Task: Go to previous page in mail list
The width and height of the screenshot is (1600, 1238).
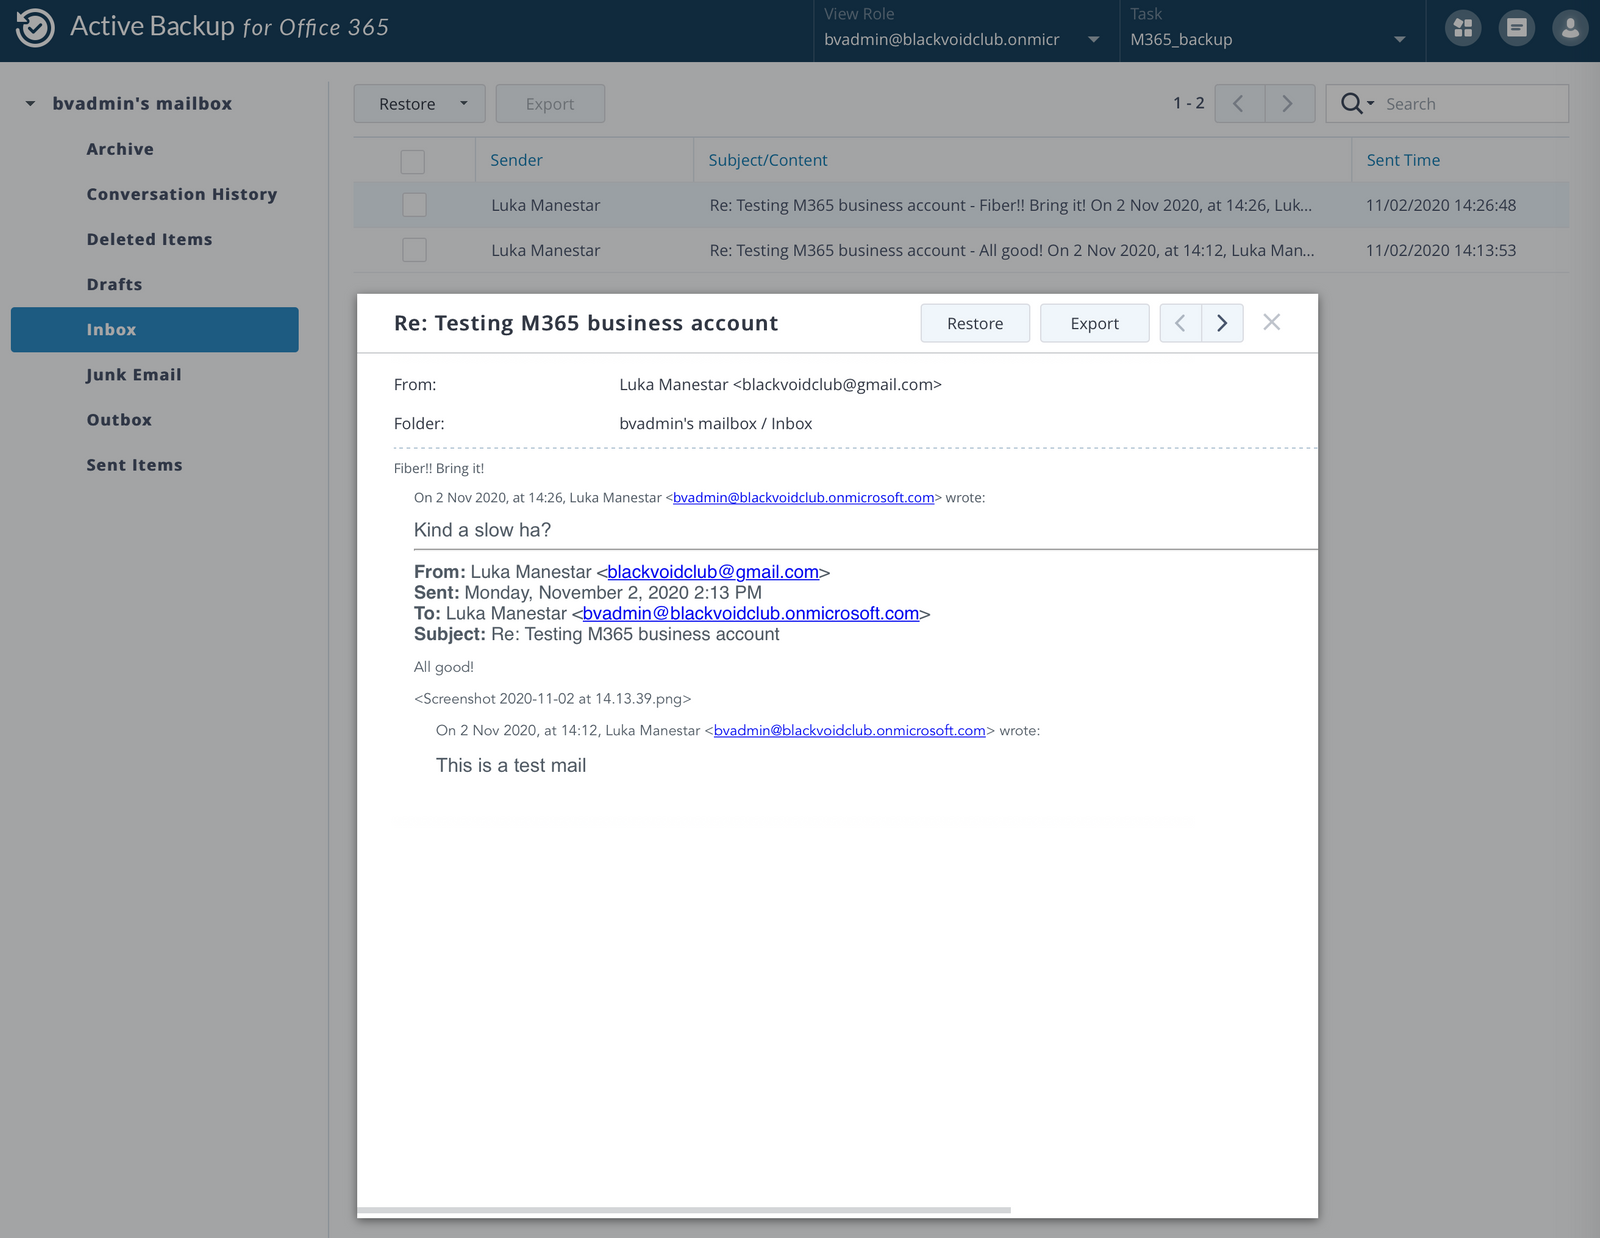Action: pos(1239,103)
